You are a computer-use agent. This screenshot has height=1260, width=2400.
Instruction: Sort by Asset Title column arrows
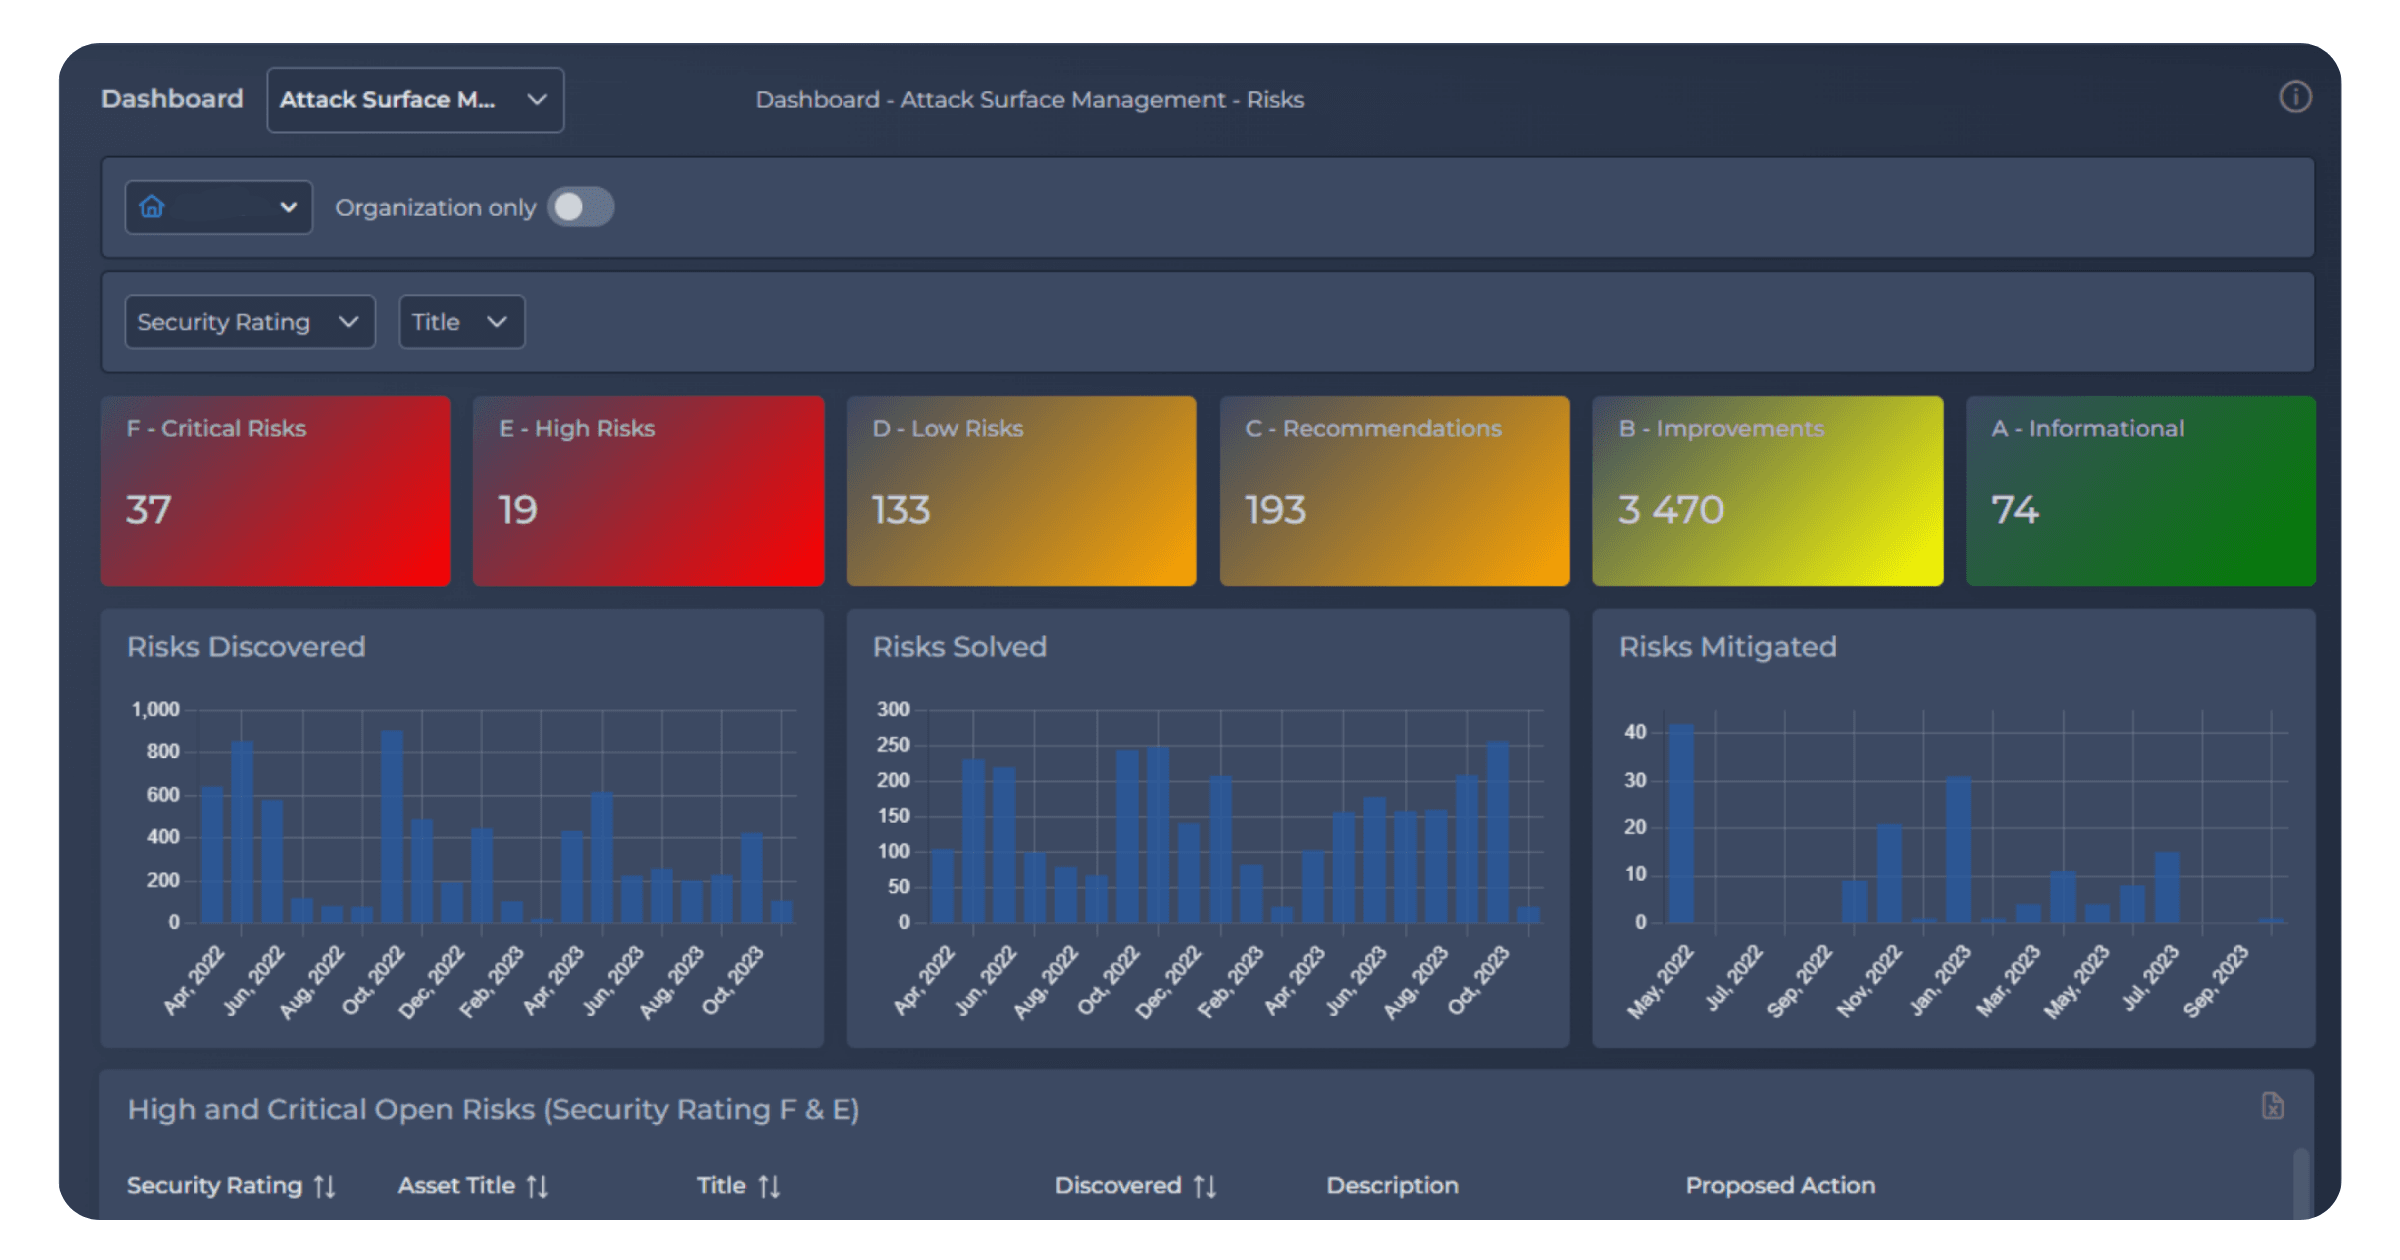coord(537,1186)
